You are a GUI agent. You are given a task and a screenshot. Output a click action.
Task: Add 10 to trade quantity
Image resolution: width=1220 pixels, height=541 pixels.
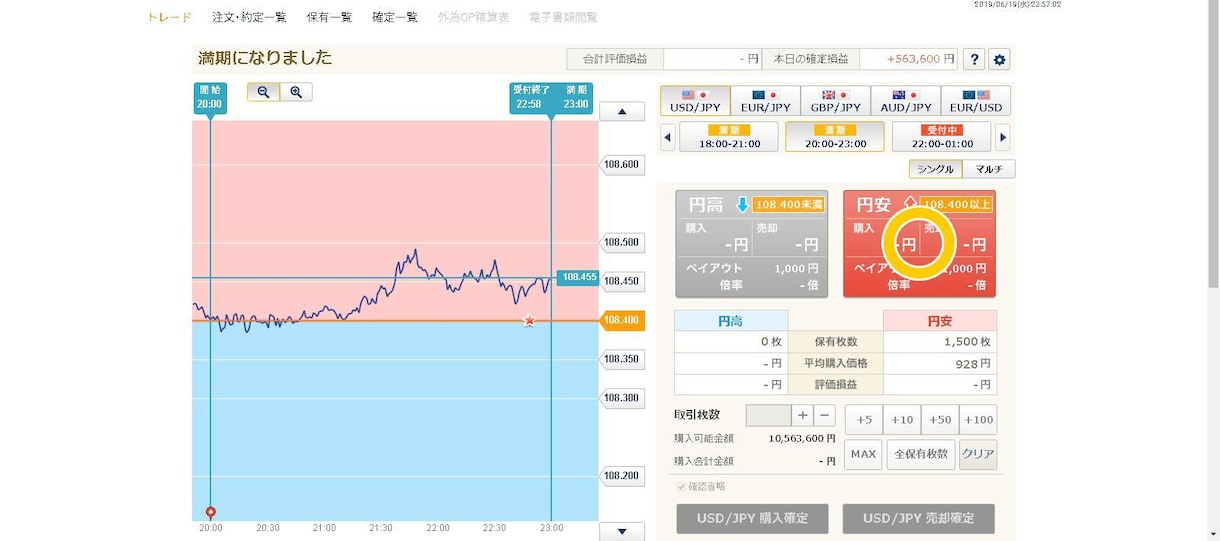pyautogui.click(x=902, y=420)
